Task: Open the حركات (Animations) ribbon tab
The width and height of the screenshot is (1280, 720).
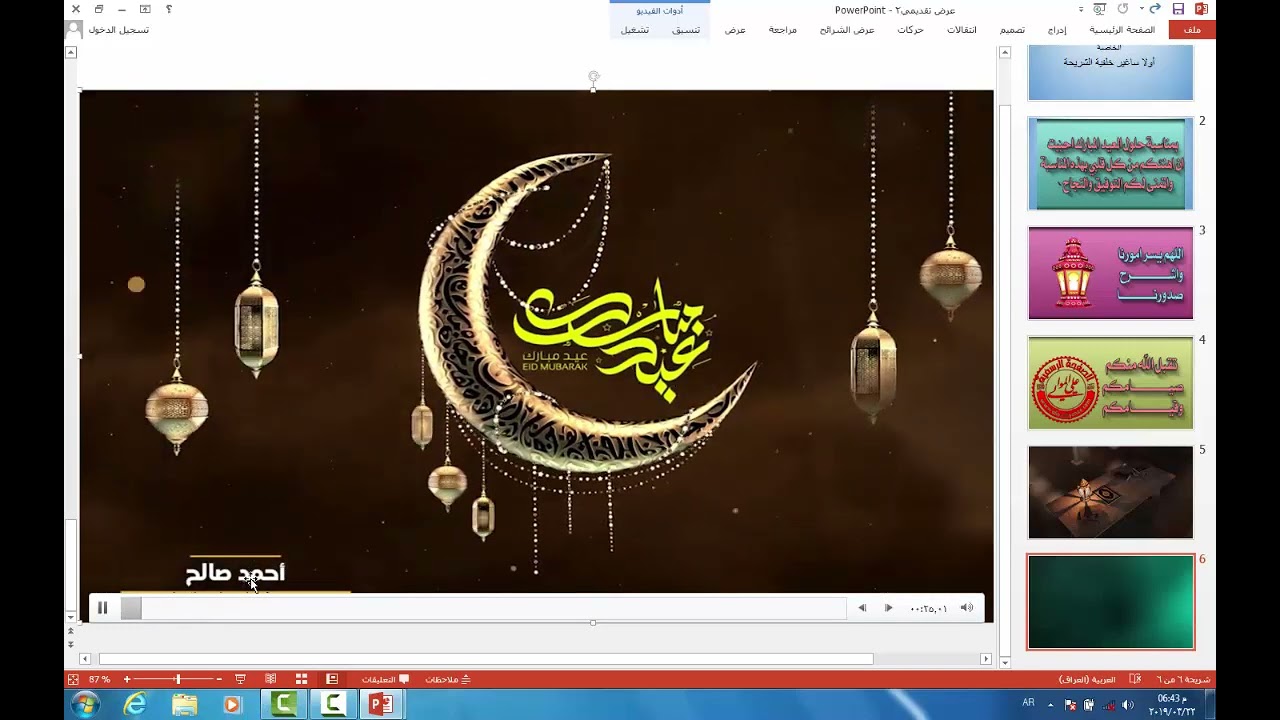Action: (x=911, y=30)
